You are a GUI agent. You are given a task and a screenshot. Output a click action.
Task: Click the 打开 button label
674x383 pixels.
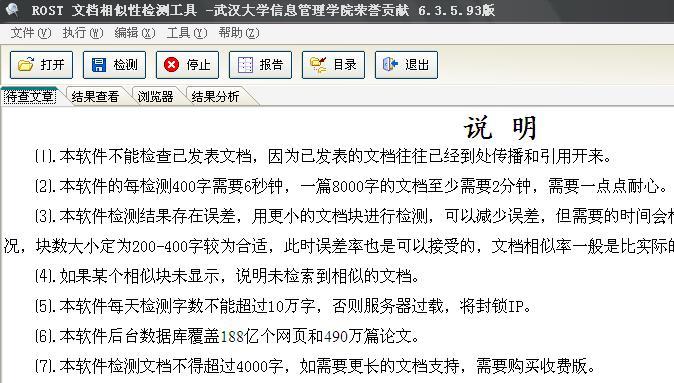click(x=52, y=65)
